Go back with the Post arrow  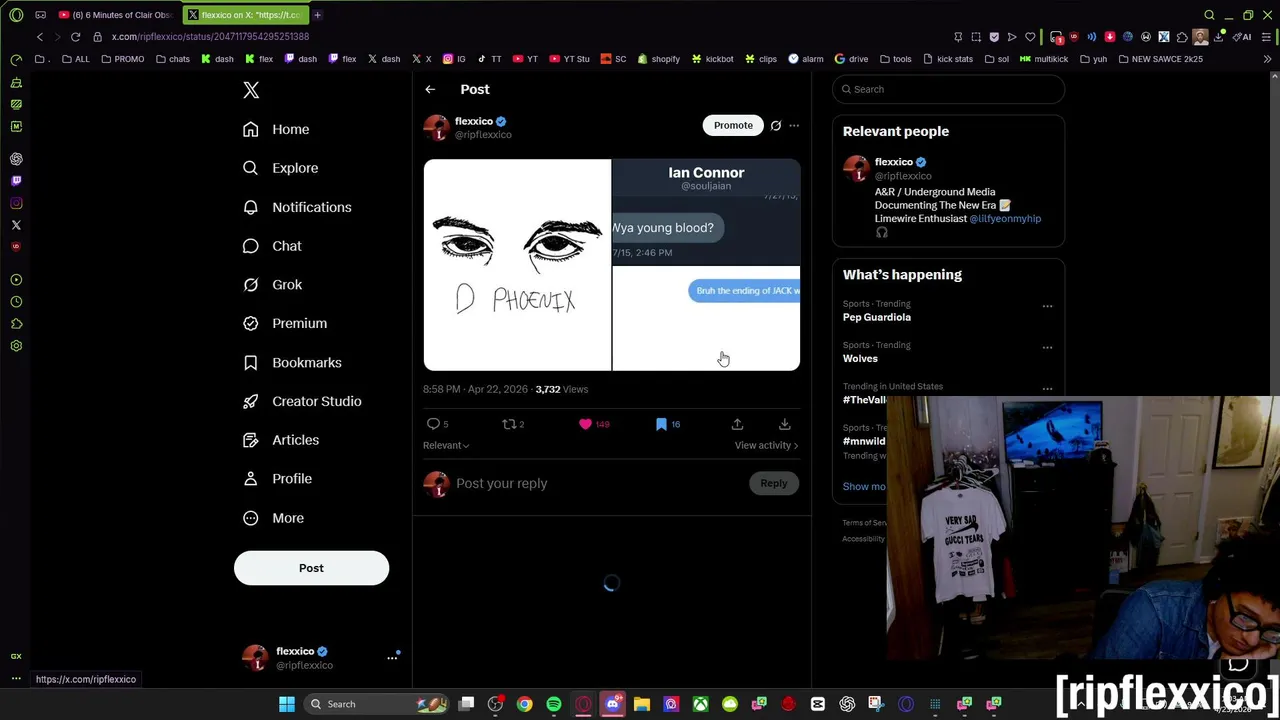pyautogui.click(x=430, y=89)
